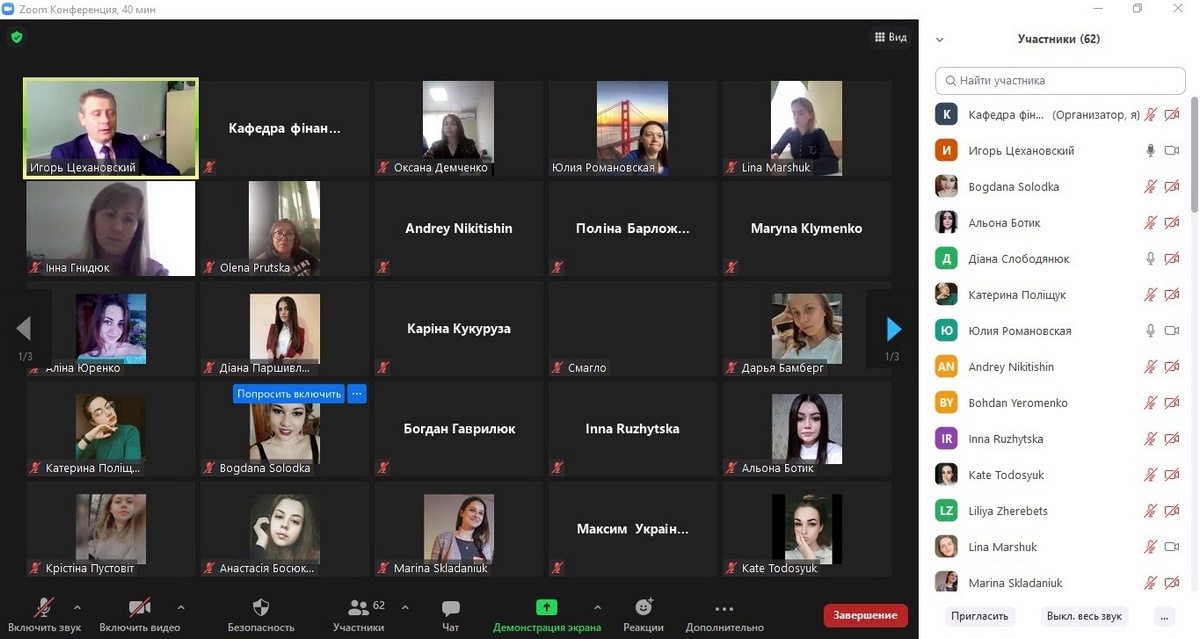Collapse the Участники panel chevron
Image resolution: width=1200 pixels, height=639 pixels.
tap(939, 40)
